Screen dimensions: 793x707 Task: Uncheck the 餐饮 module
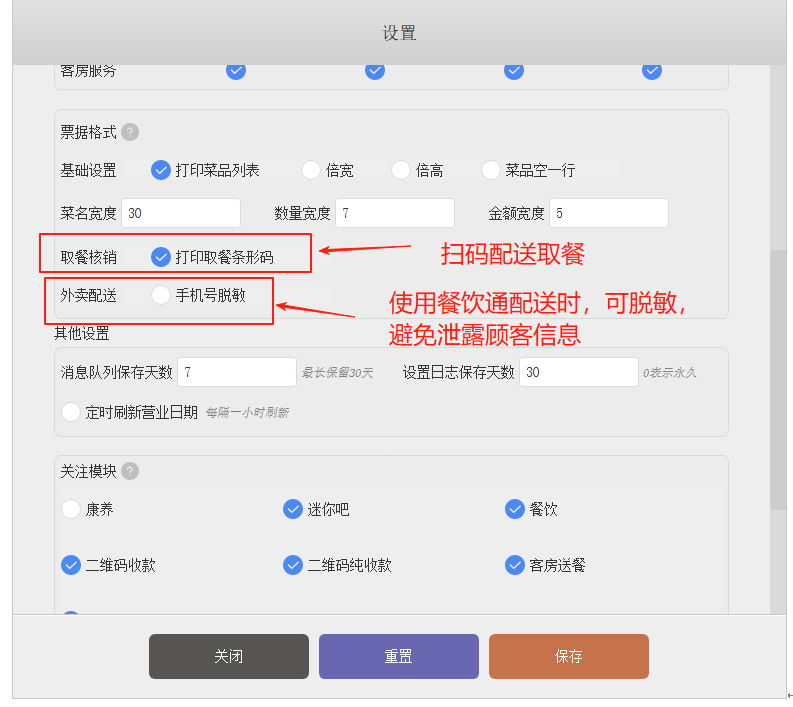(515, 509)
